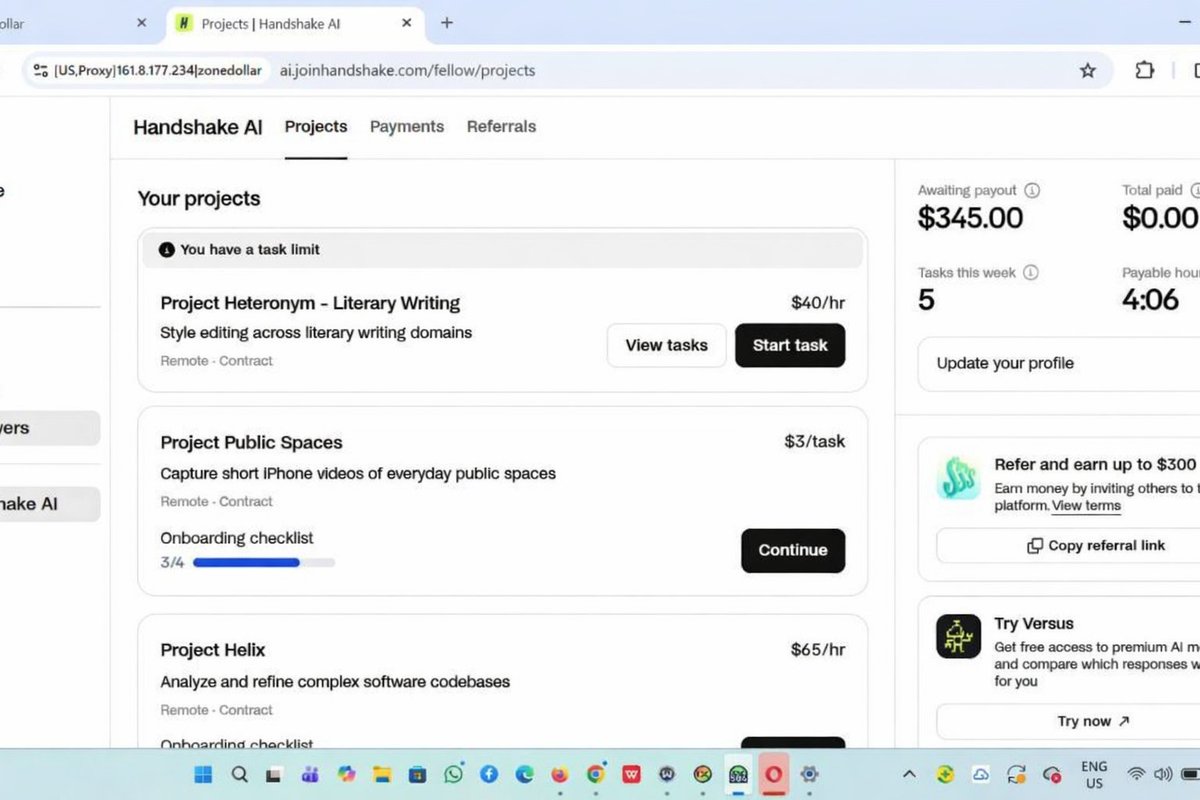
Task: Open Google Chrome from the taskbar
Action: 596,774
